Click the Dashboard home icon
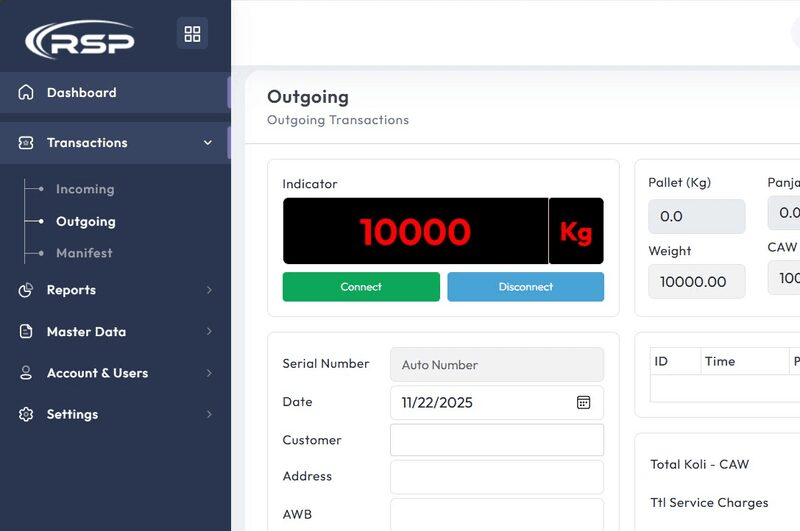This screenshot has height=531, width=800. click(x=26, y=92)
